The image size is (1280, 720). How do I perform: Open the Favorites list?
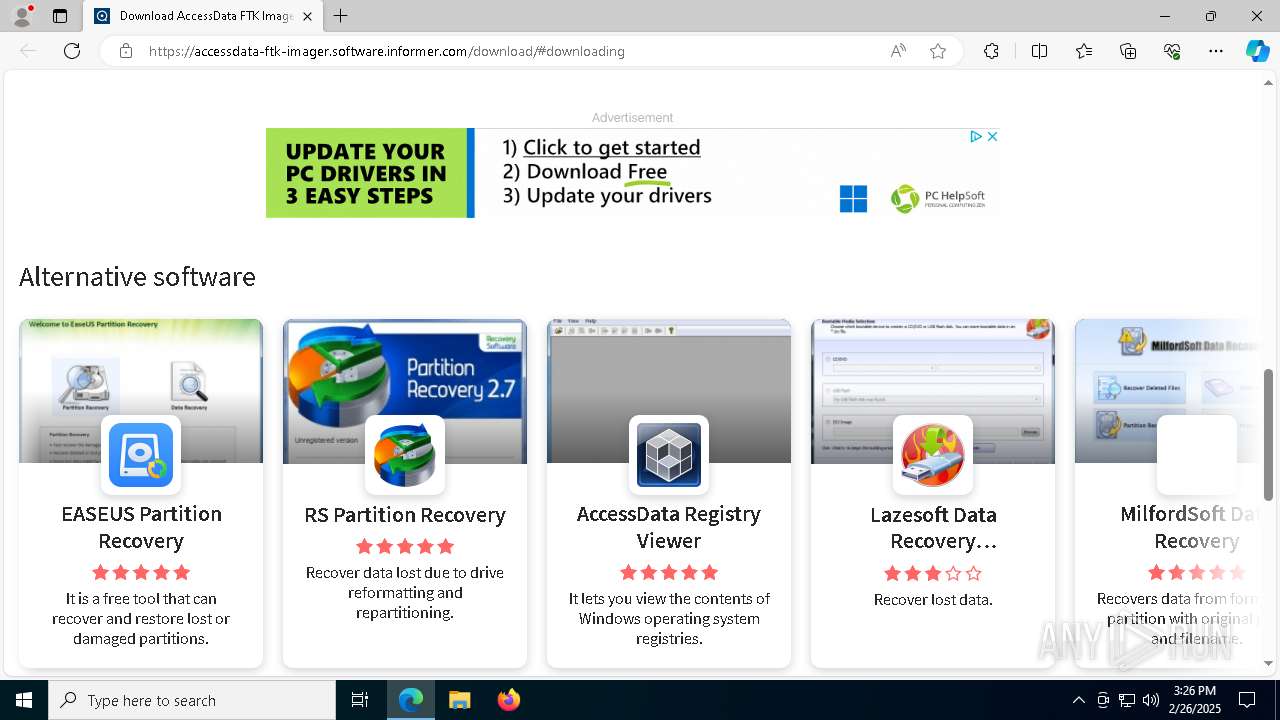click(x=1084, y=51)
